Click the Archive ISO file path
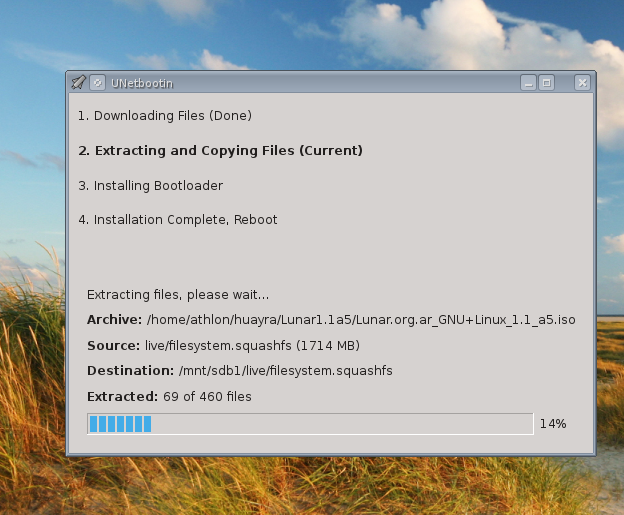The width and height of the screenshot is (624, 515). [361, 320]
